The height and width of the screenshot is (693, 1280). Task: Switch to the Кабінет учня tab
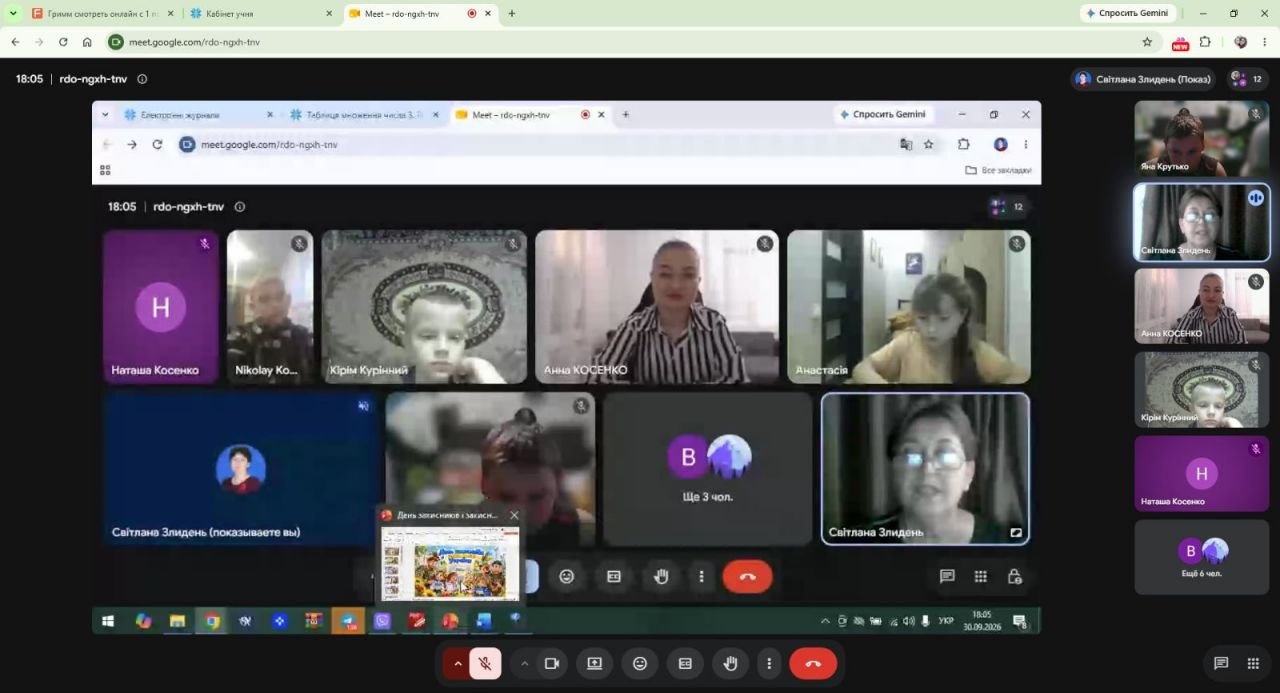262,14
